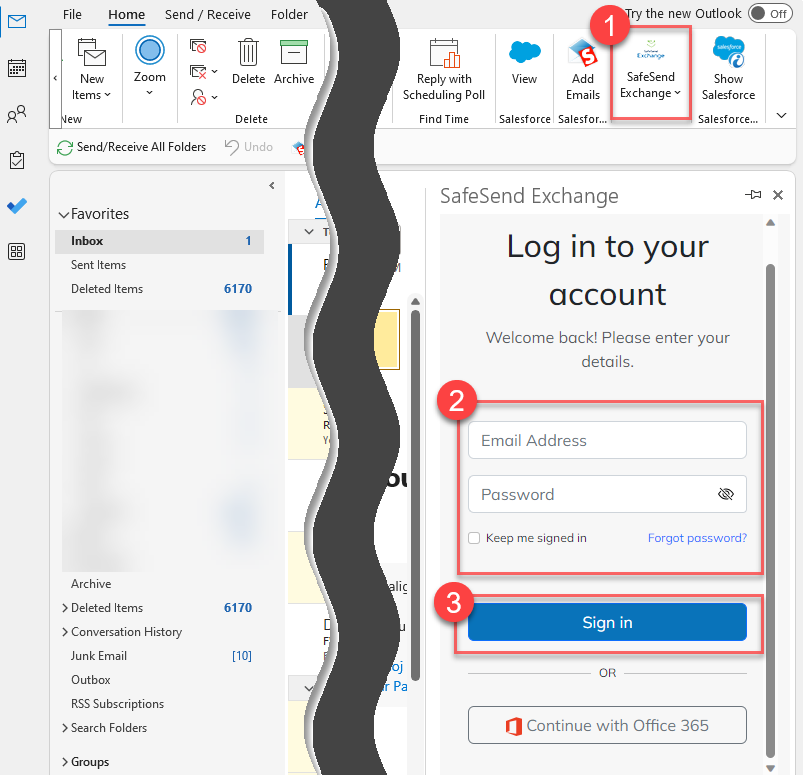Select the People icon in the sidebar
Screen dimensions: 803x775
click(x=16, y=114)
